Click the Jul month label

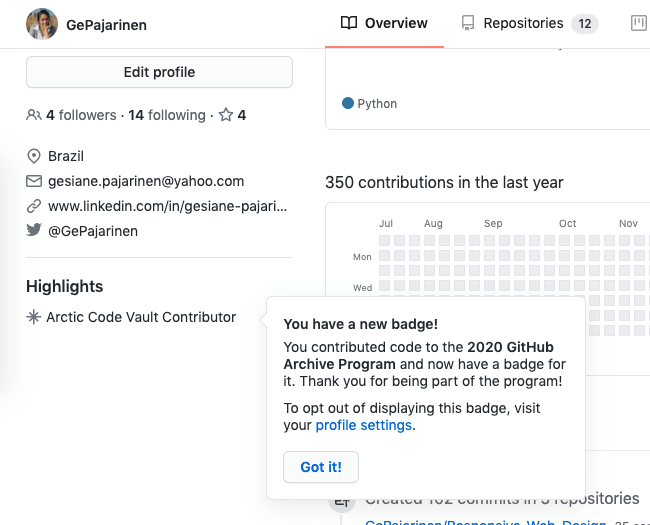point(386,224)
